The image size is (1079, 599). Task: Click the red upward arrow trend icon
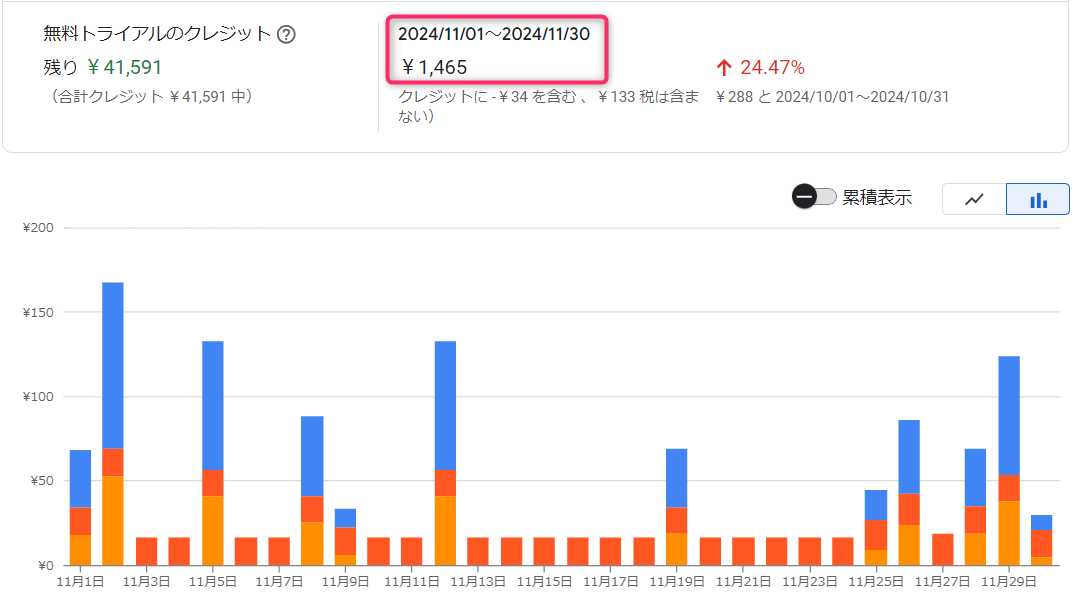725,68
